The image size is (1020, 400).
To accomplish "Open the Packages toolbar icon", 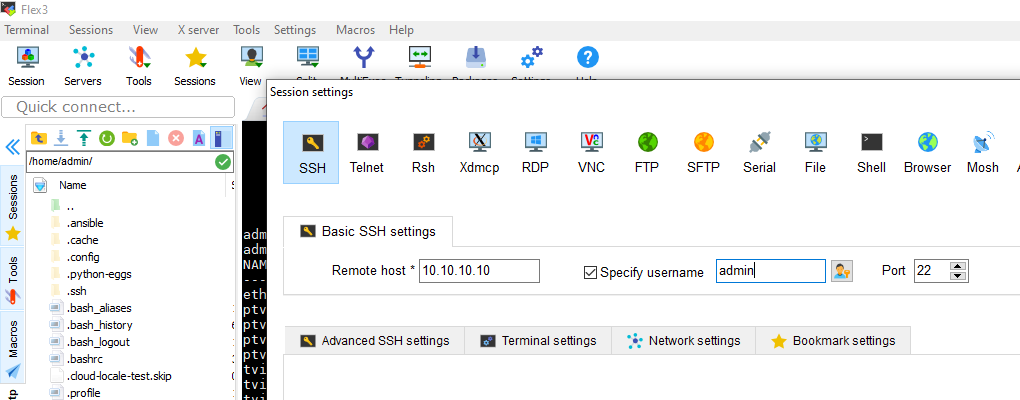I will pyautogui.click(x=476, y=57).
